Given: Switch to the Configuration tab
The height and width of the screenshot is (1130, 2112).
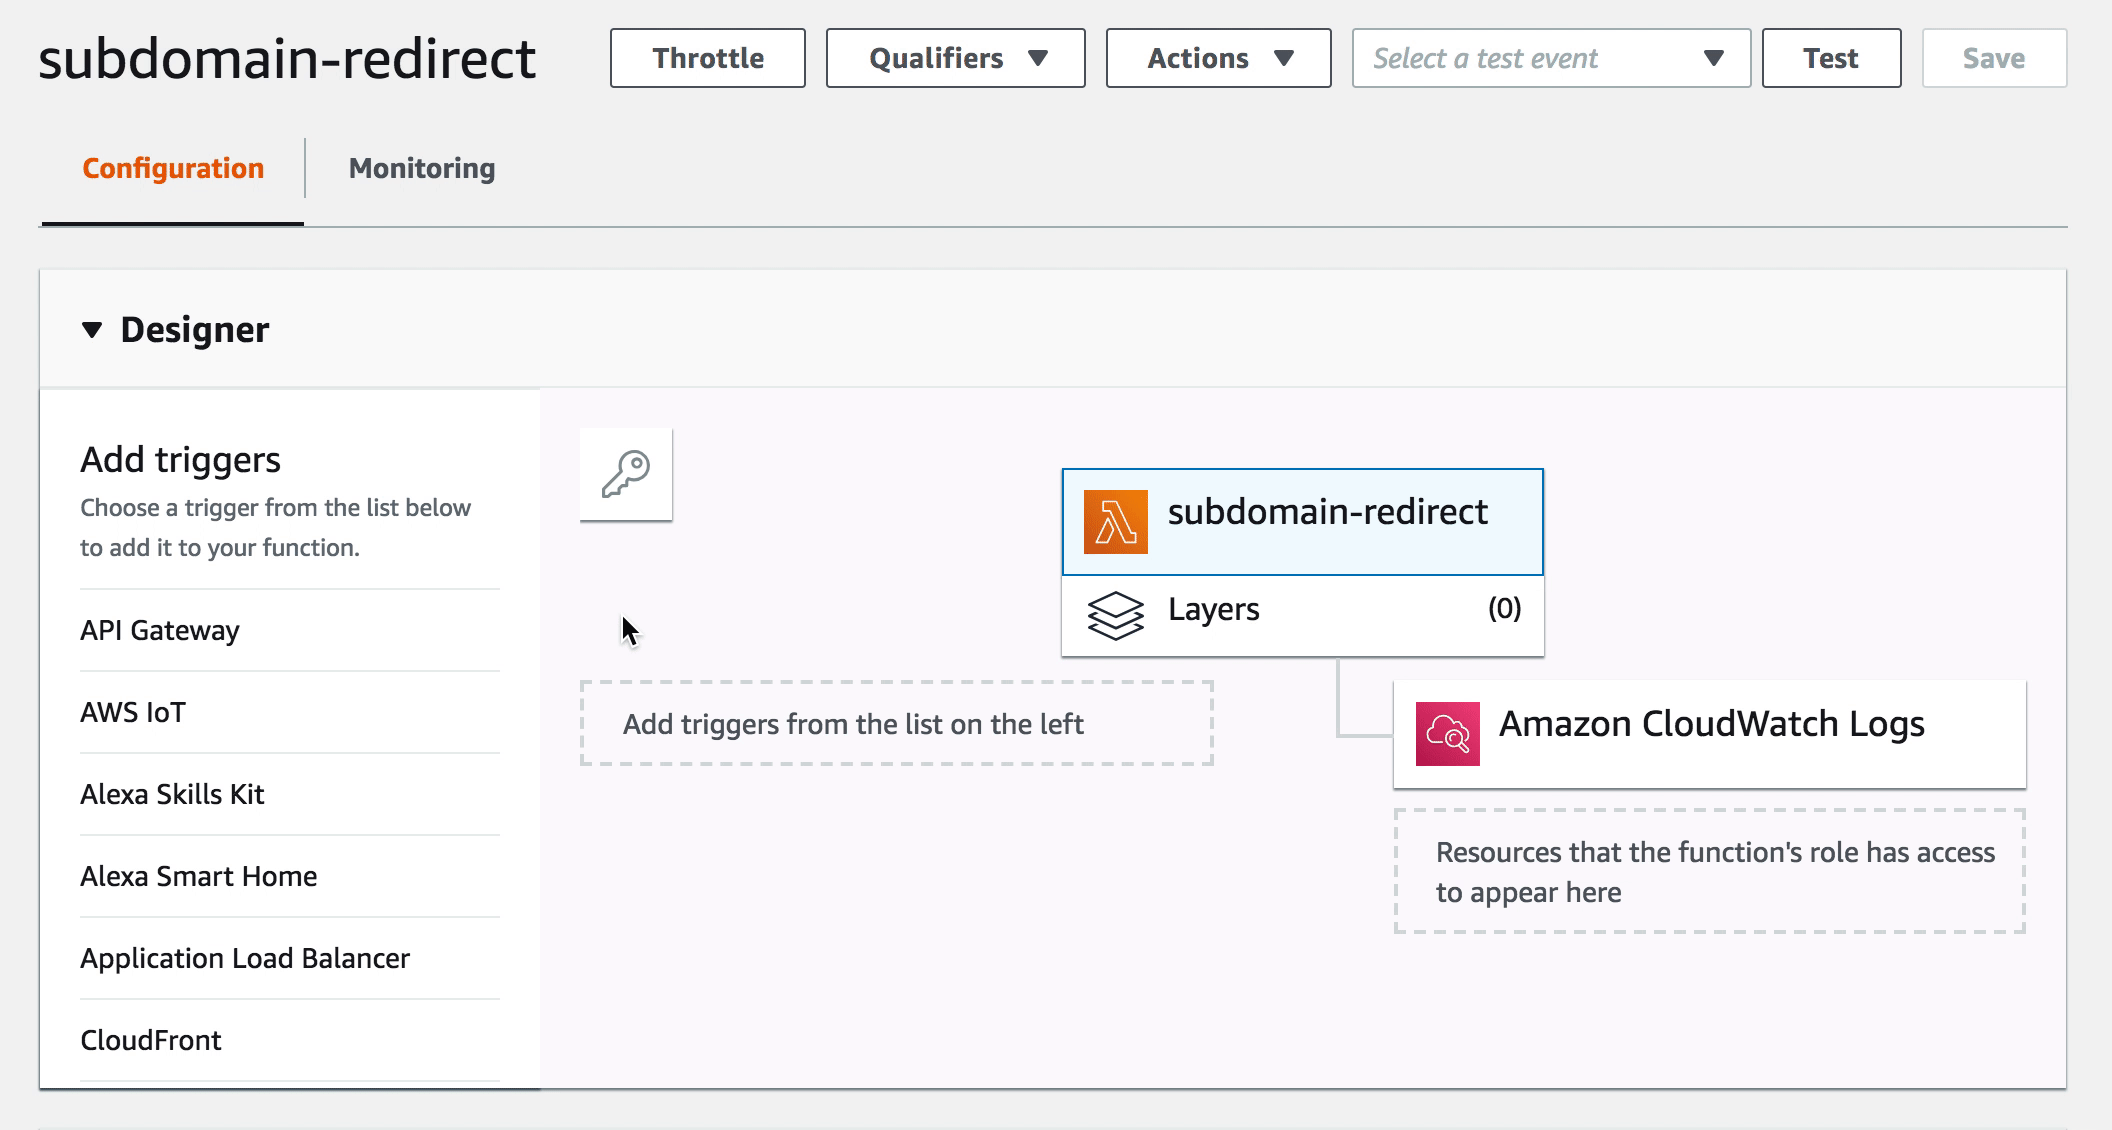Looking at the screenshot, I should [173, 168].
